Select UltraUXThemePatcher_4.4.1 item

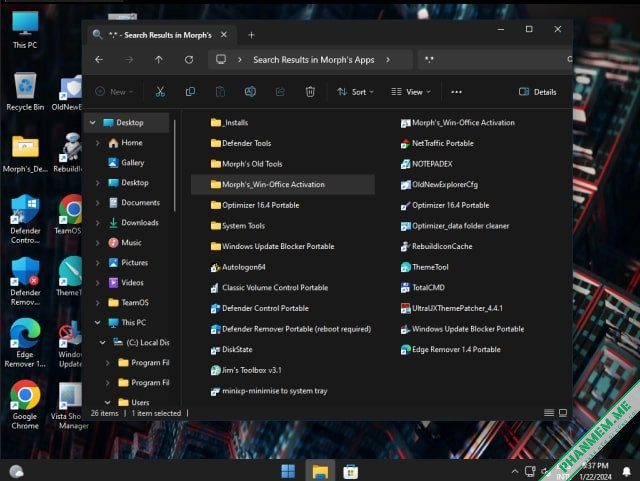pos(451,308)
